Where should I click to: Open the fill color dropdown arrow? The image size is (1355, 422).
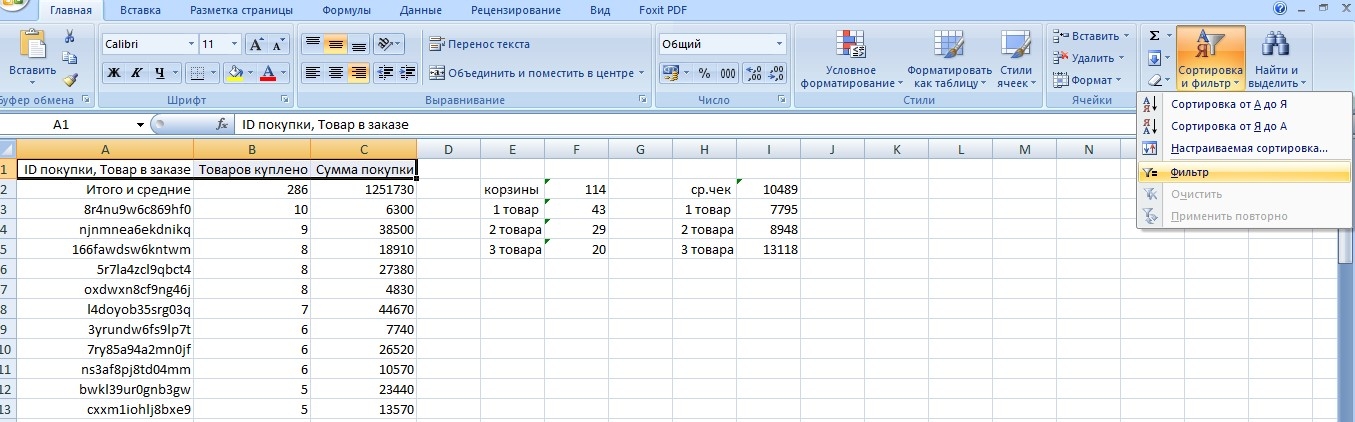250,73
